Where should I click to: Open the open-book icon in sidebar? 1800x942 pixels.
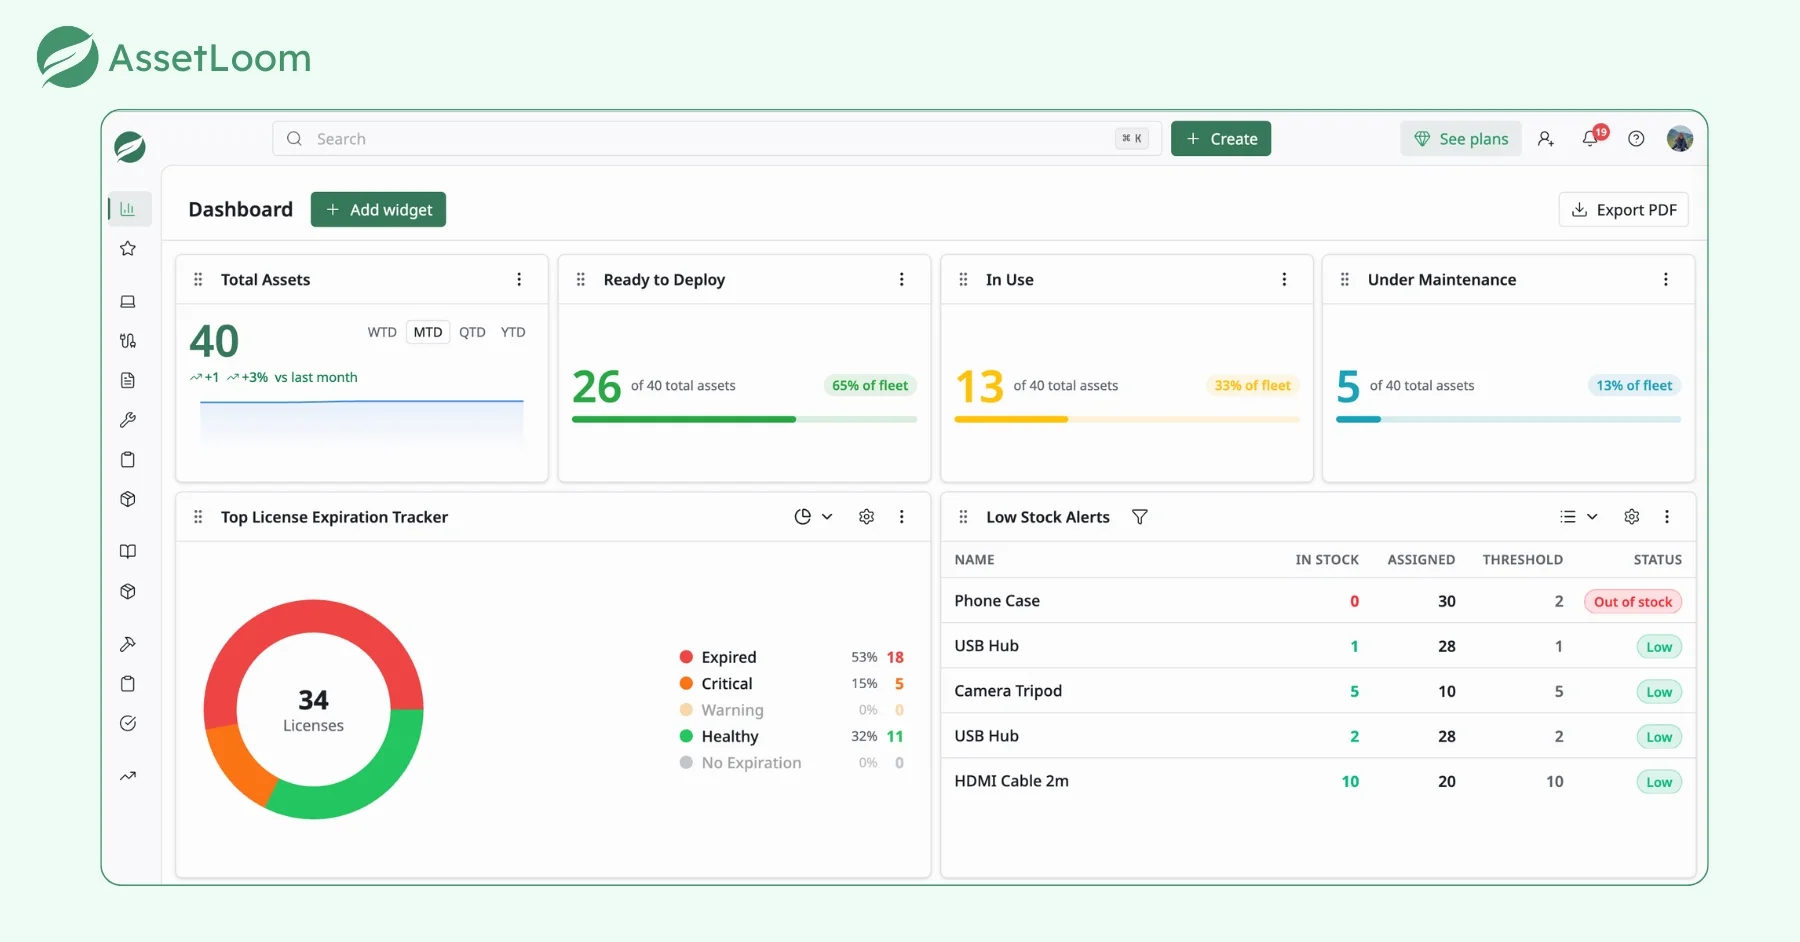(x=128, y=551)
